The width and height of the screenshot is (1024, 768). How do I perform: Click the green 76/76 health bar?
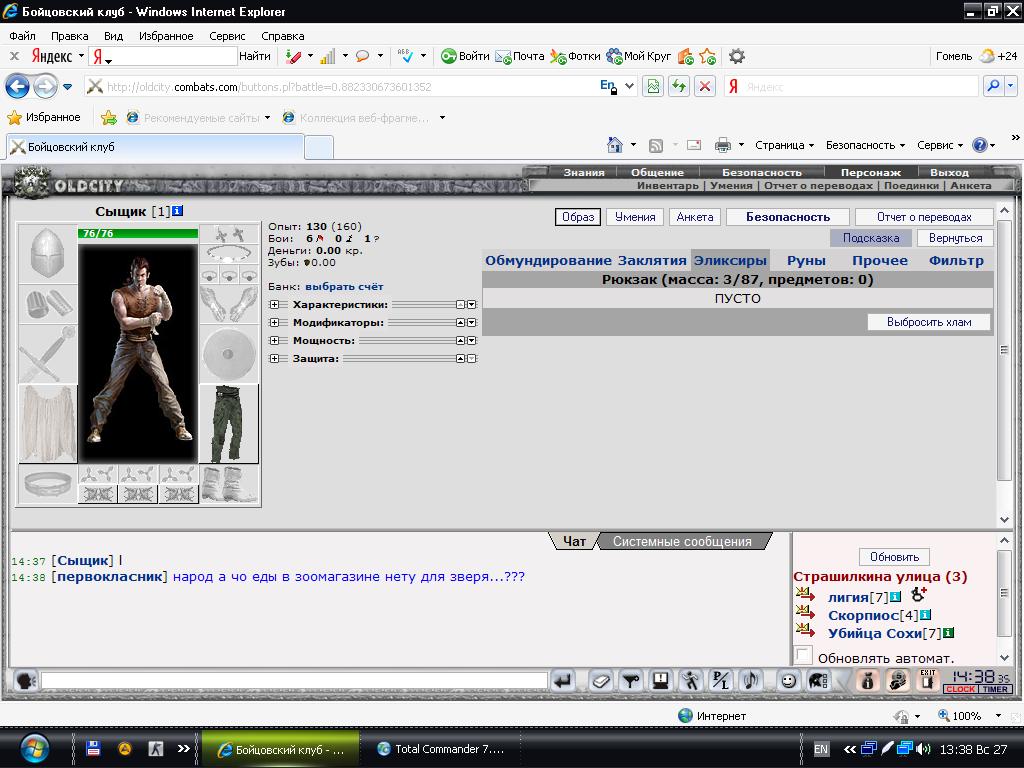click(x=138, y=233)
